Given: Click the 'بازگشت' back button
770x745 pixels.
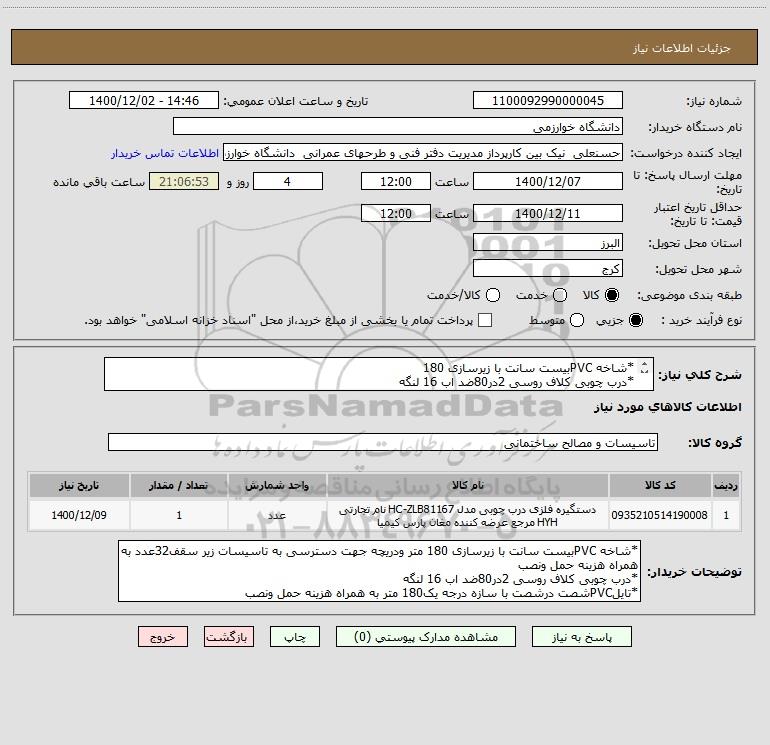Looking at the screenshot, I should (x=229, y=637).
